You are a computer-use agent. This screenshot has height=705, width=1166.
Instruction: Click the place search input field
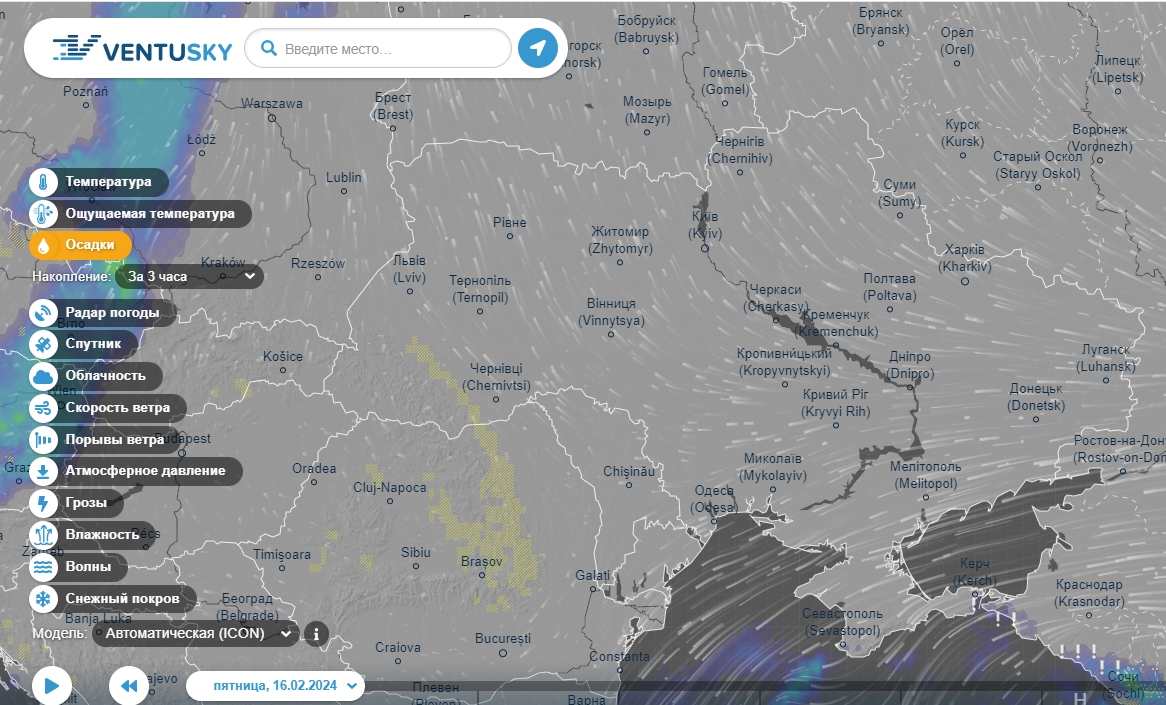click(390, 48)
